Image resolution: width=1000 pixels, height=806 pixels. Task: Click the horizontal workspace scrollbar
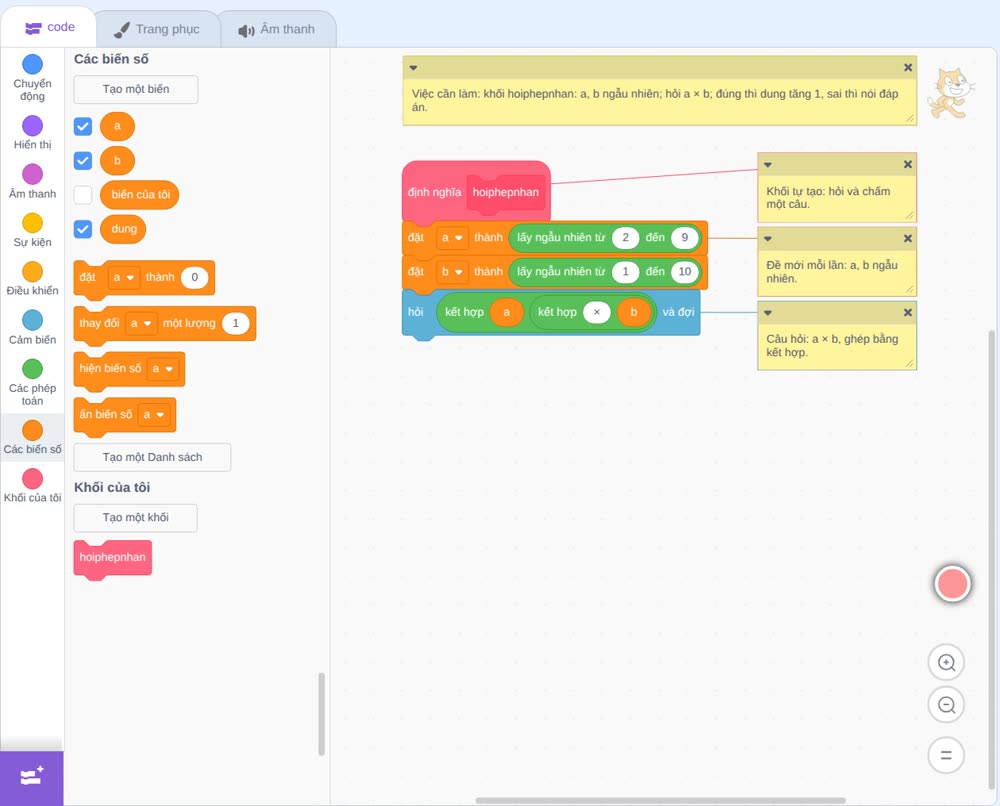click(660, 800)
